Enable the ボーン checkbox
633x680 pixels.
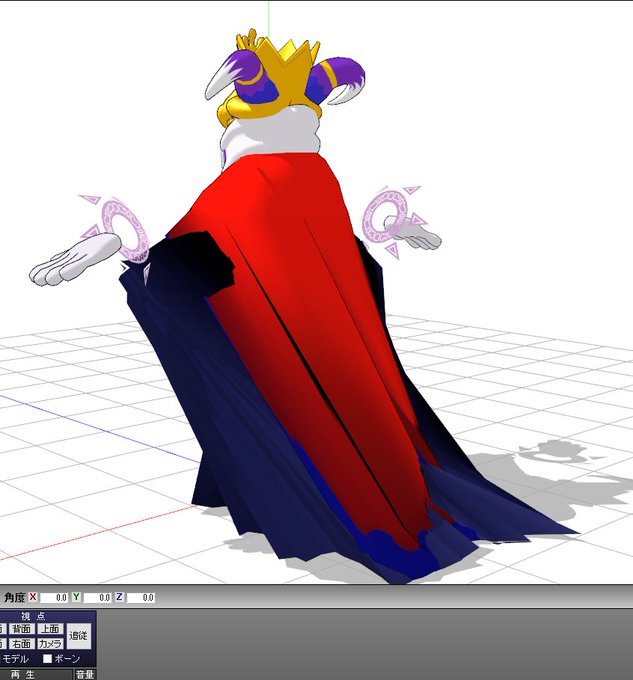point(47,659)
